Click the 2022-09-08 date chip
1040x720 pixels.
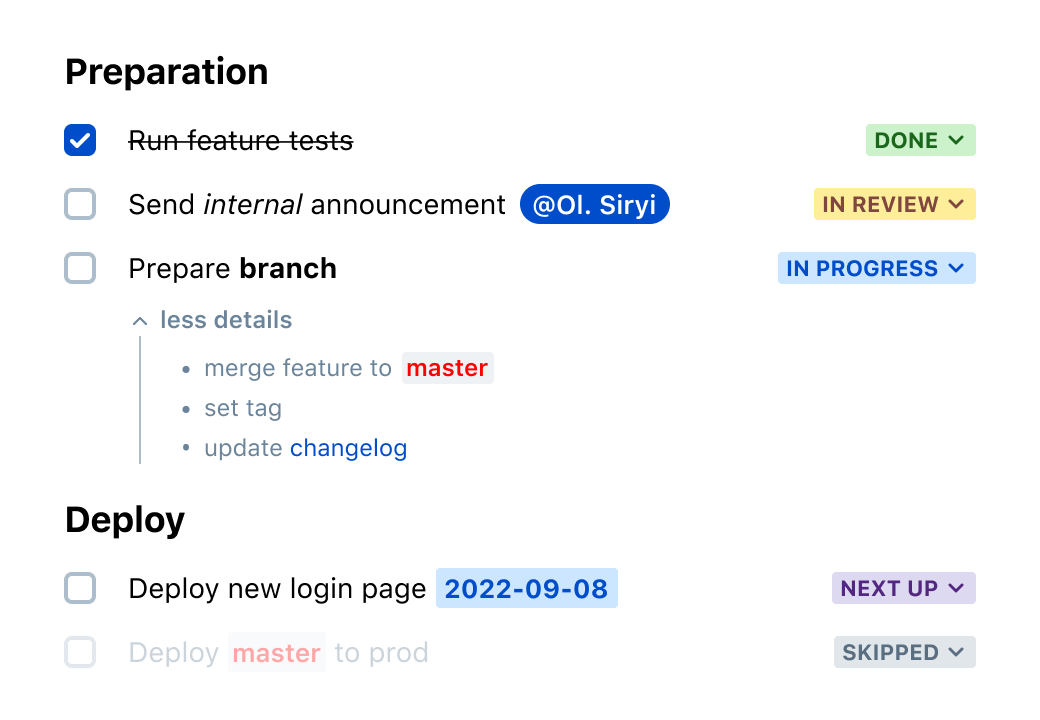click(527, 588)
